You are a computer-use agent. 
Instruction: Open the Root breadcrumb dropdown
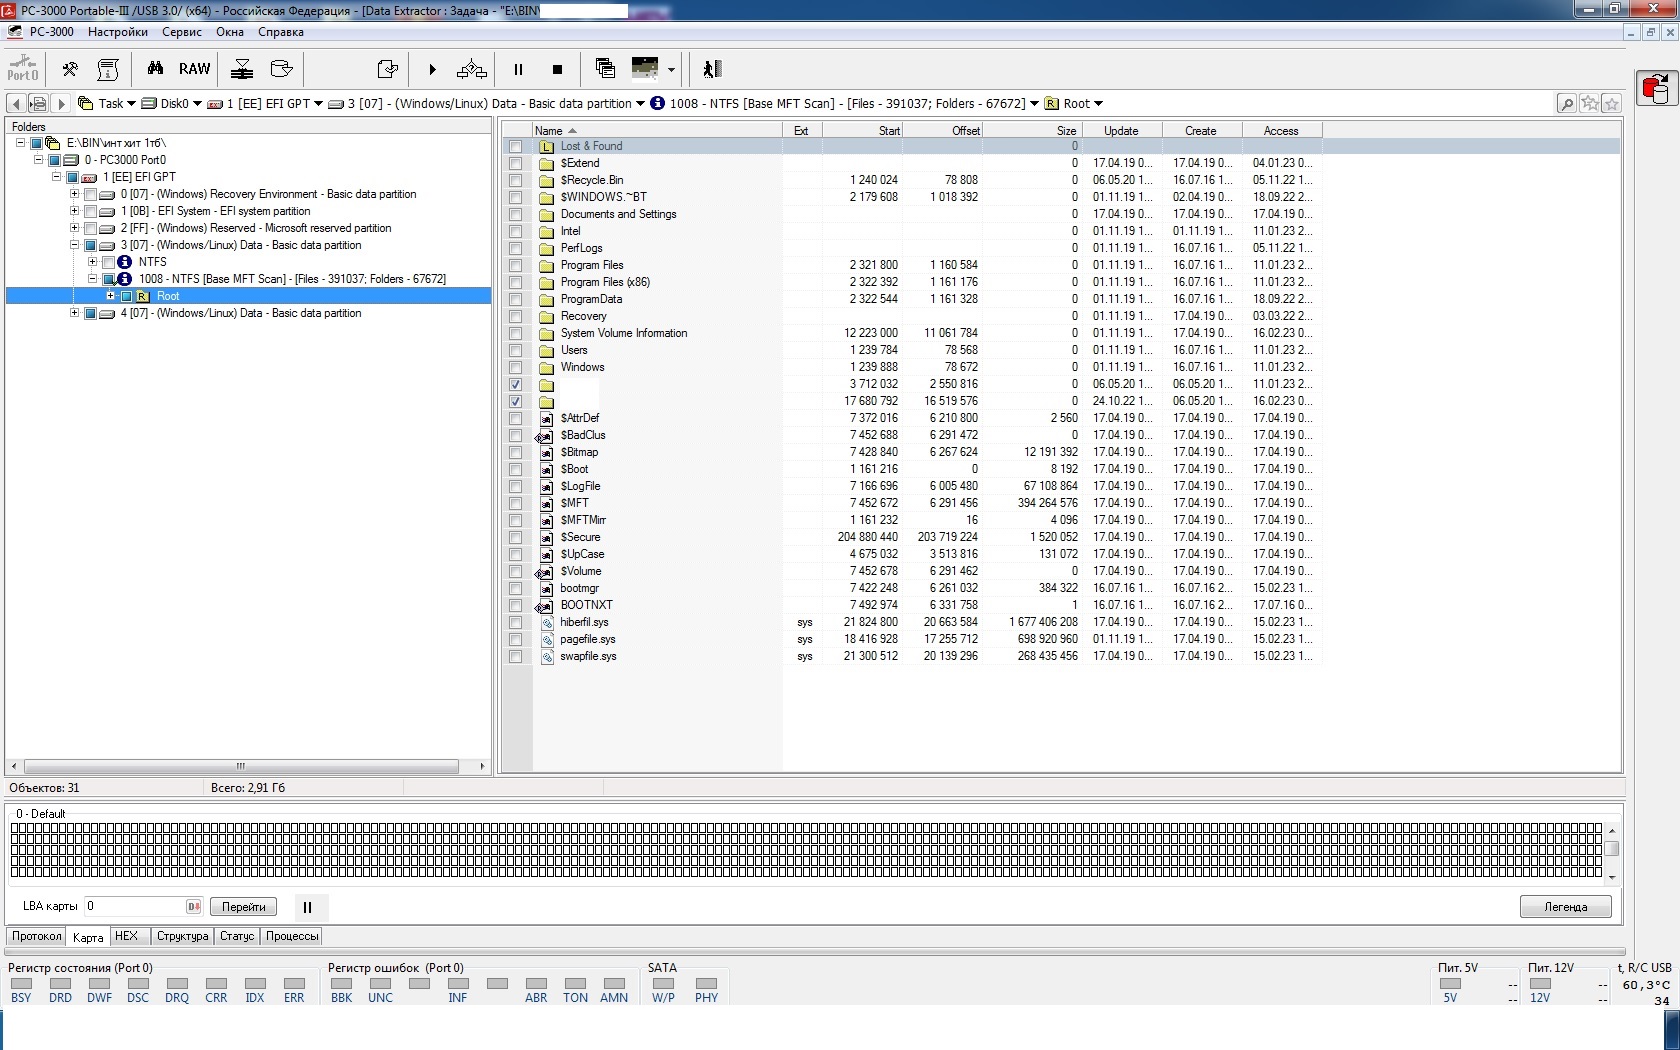click(x=1098, y=104)
